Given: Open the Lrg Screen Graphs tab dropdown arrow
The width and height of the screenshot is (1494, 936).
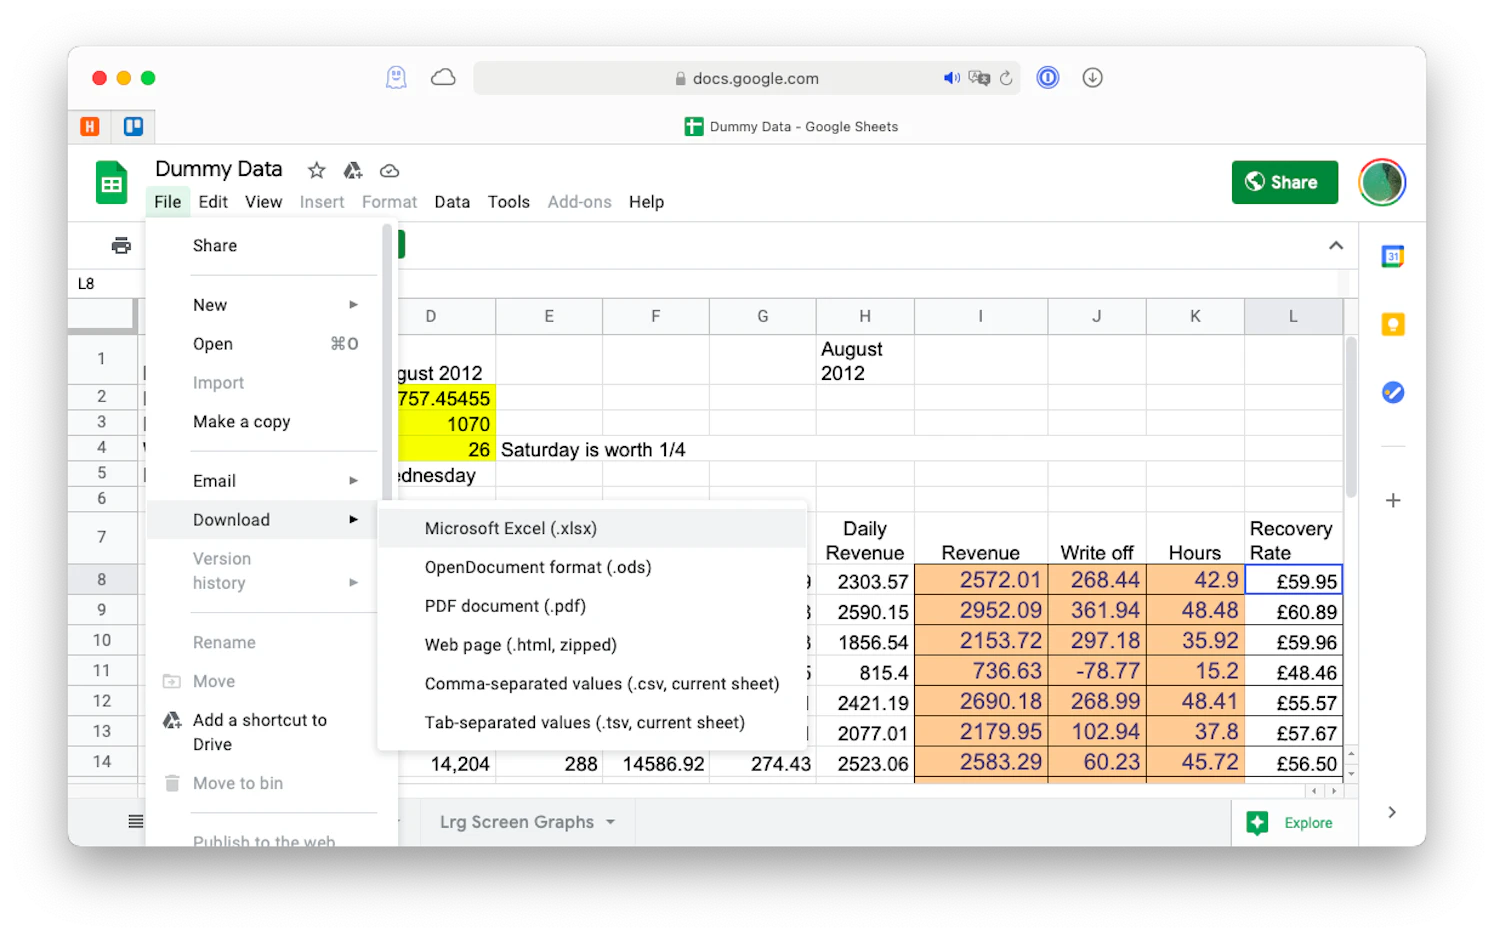Looking at the screenshot, I should tap(610, 822).
